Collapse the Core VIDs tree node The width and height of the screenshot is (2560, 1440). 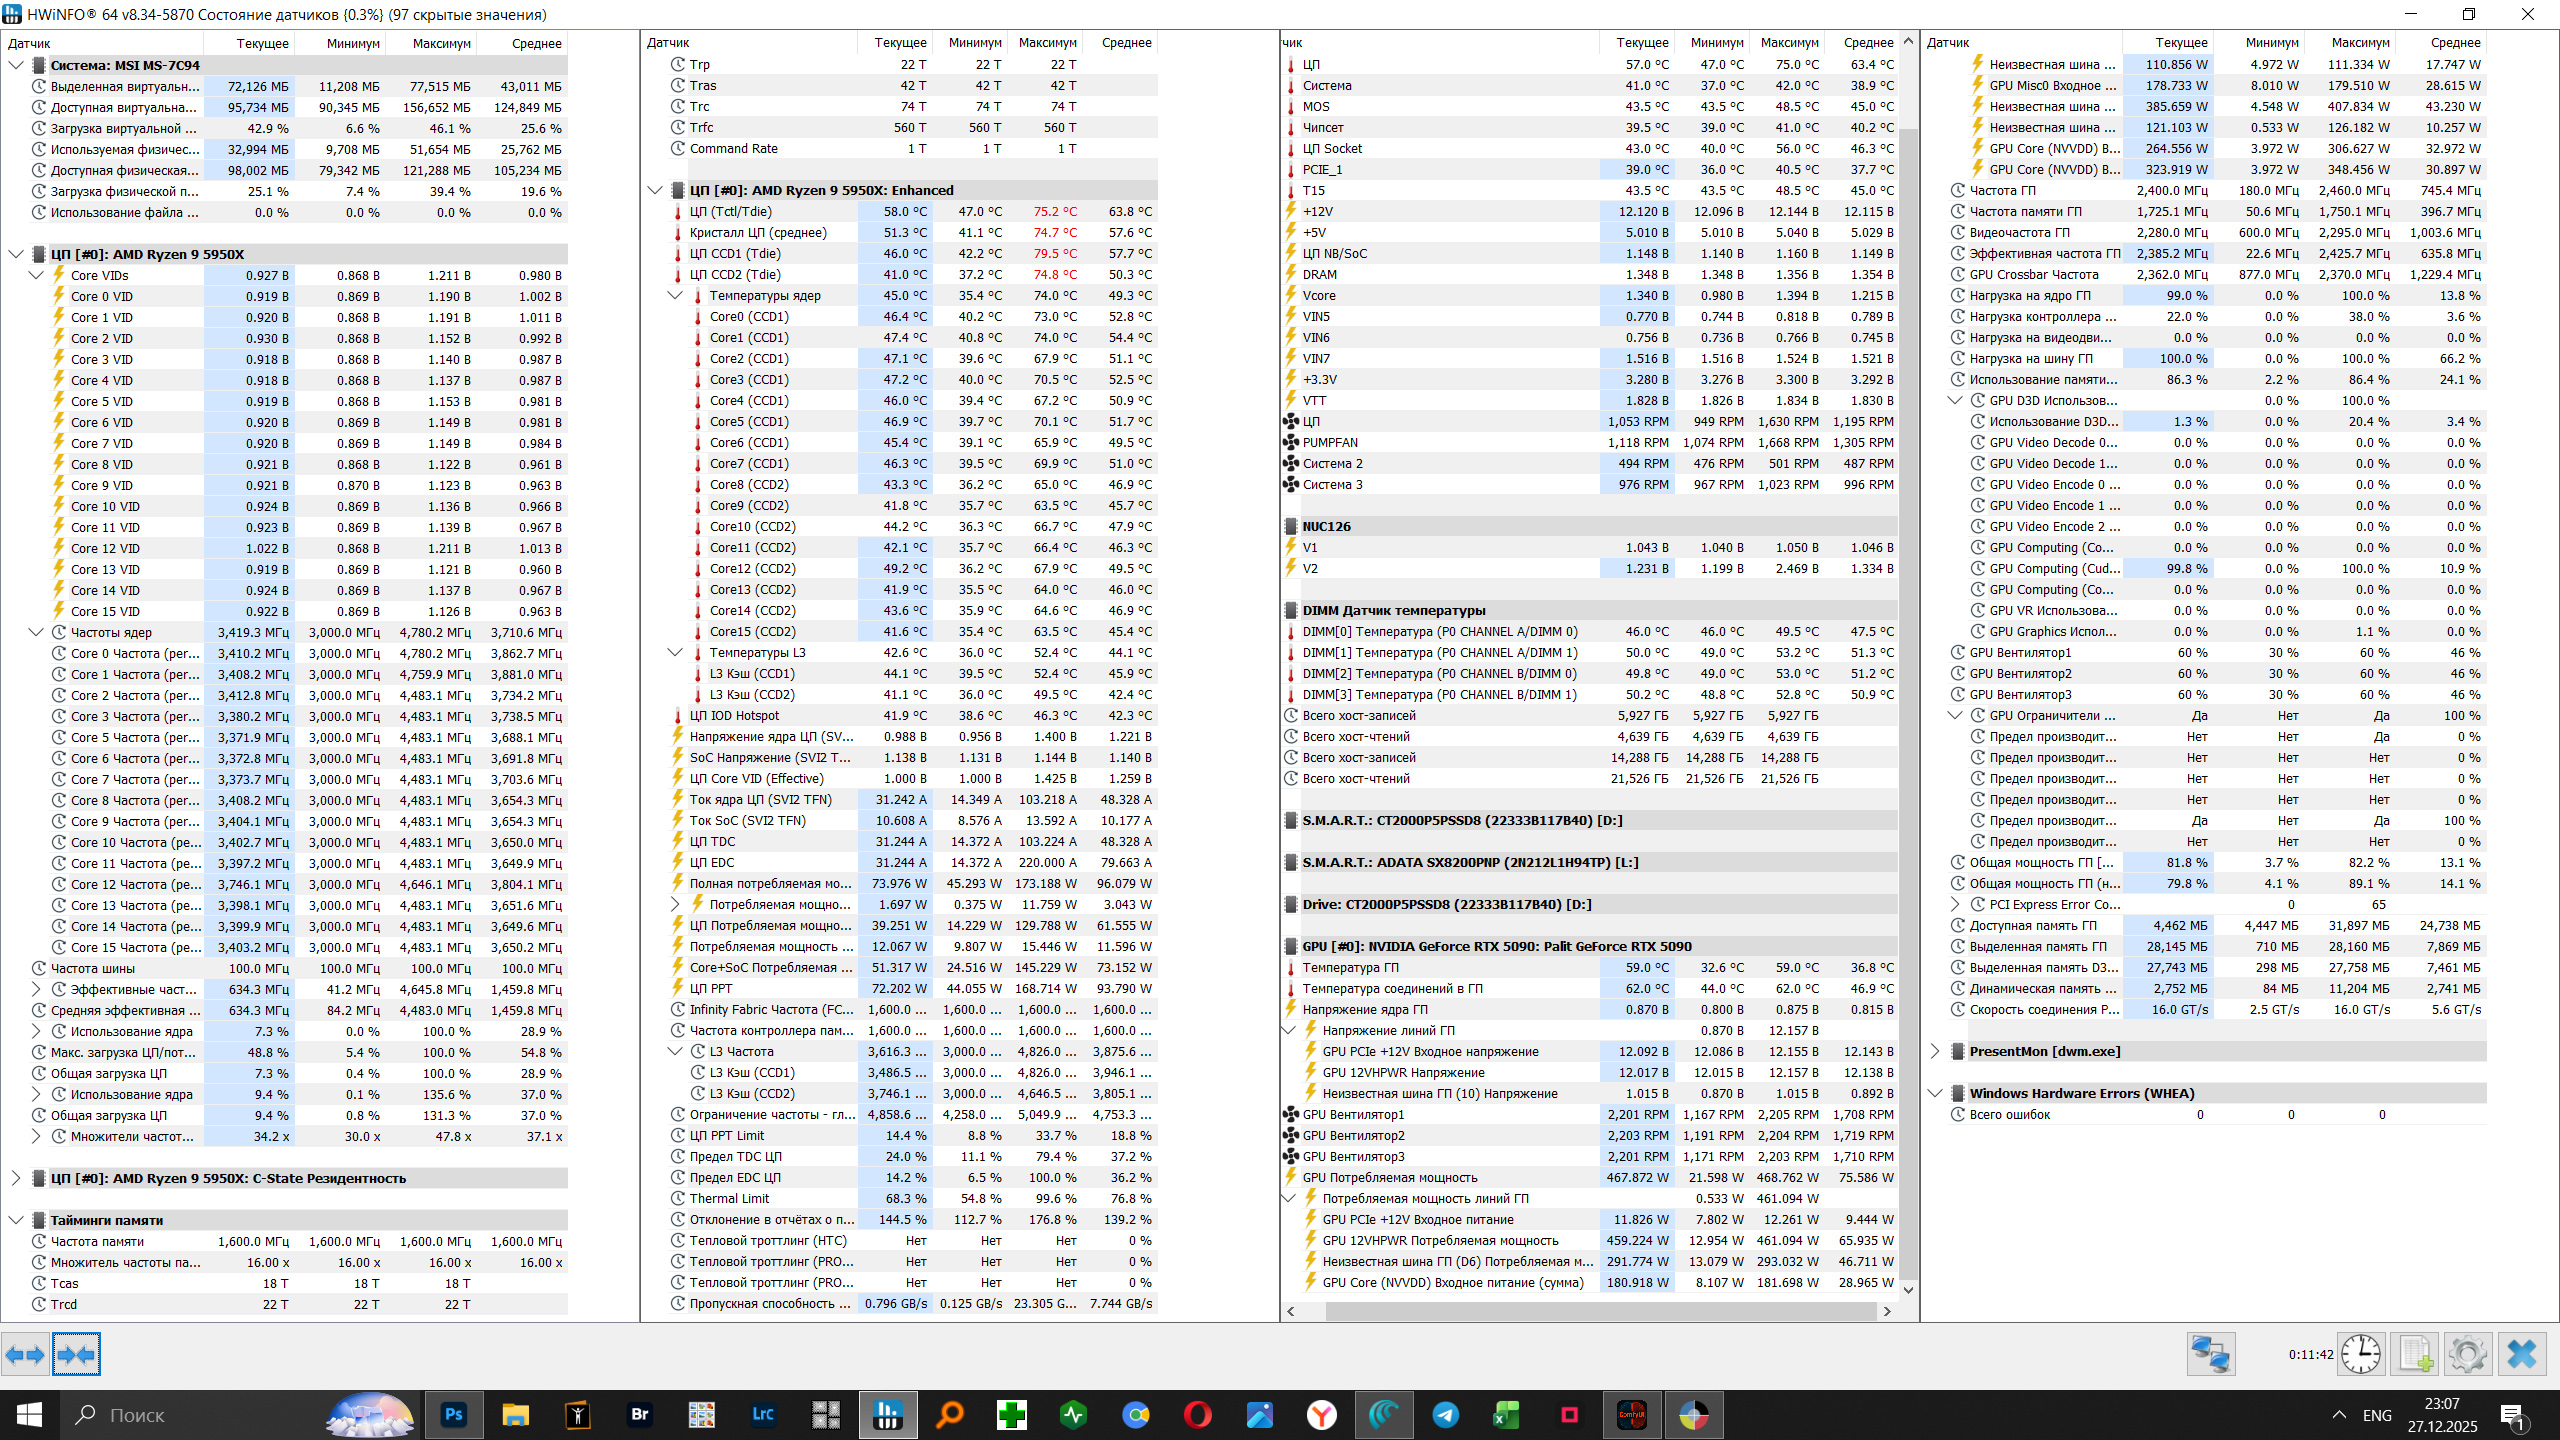[x=36, y=275]
